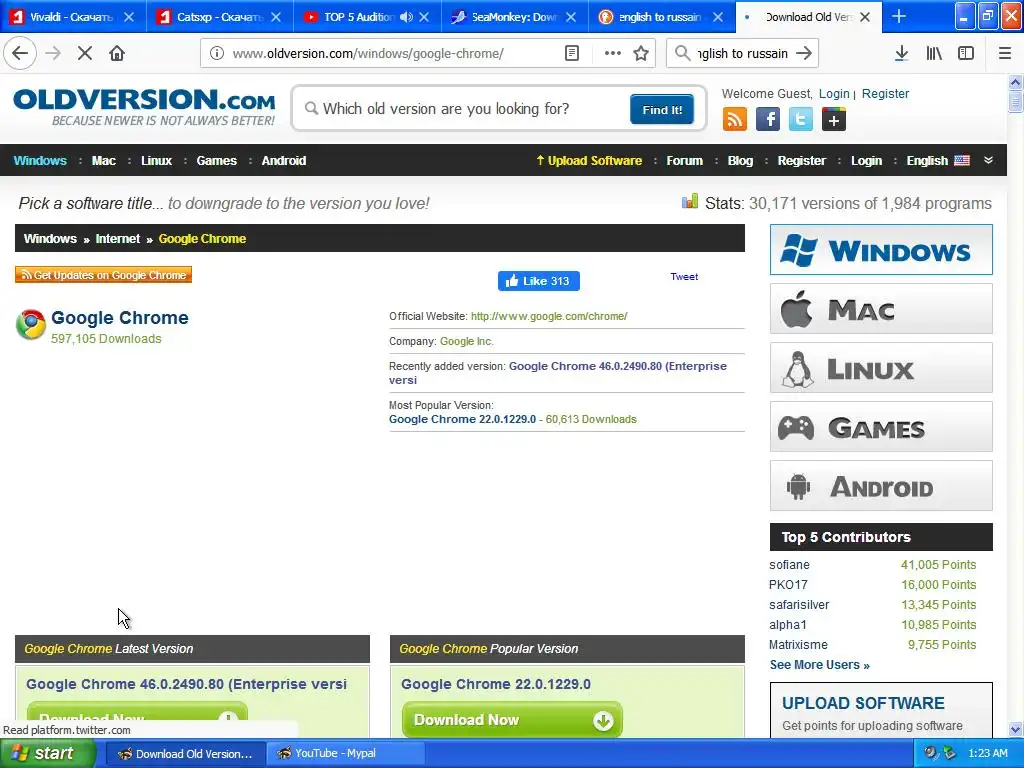This screenshot has width=1024, height=768.
Task: Click the Google Chrome logo icon
Action: pyautogui.click(x=31, y=325)
